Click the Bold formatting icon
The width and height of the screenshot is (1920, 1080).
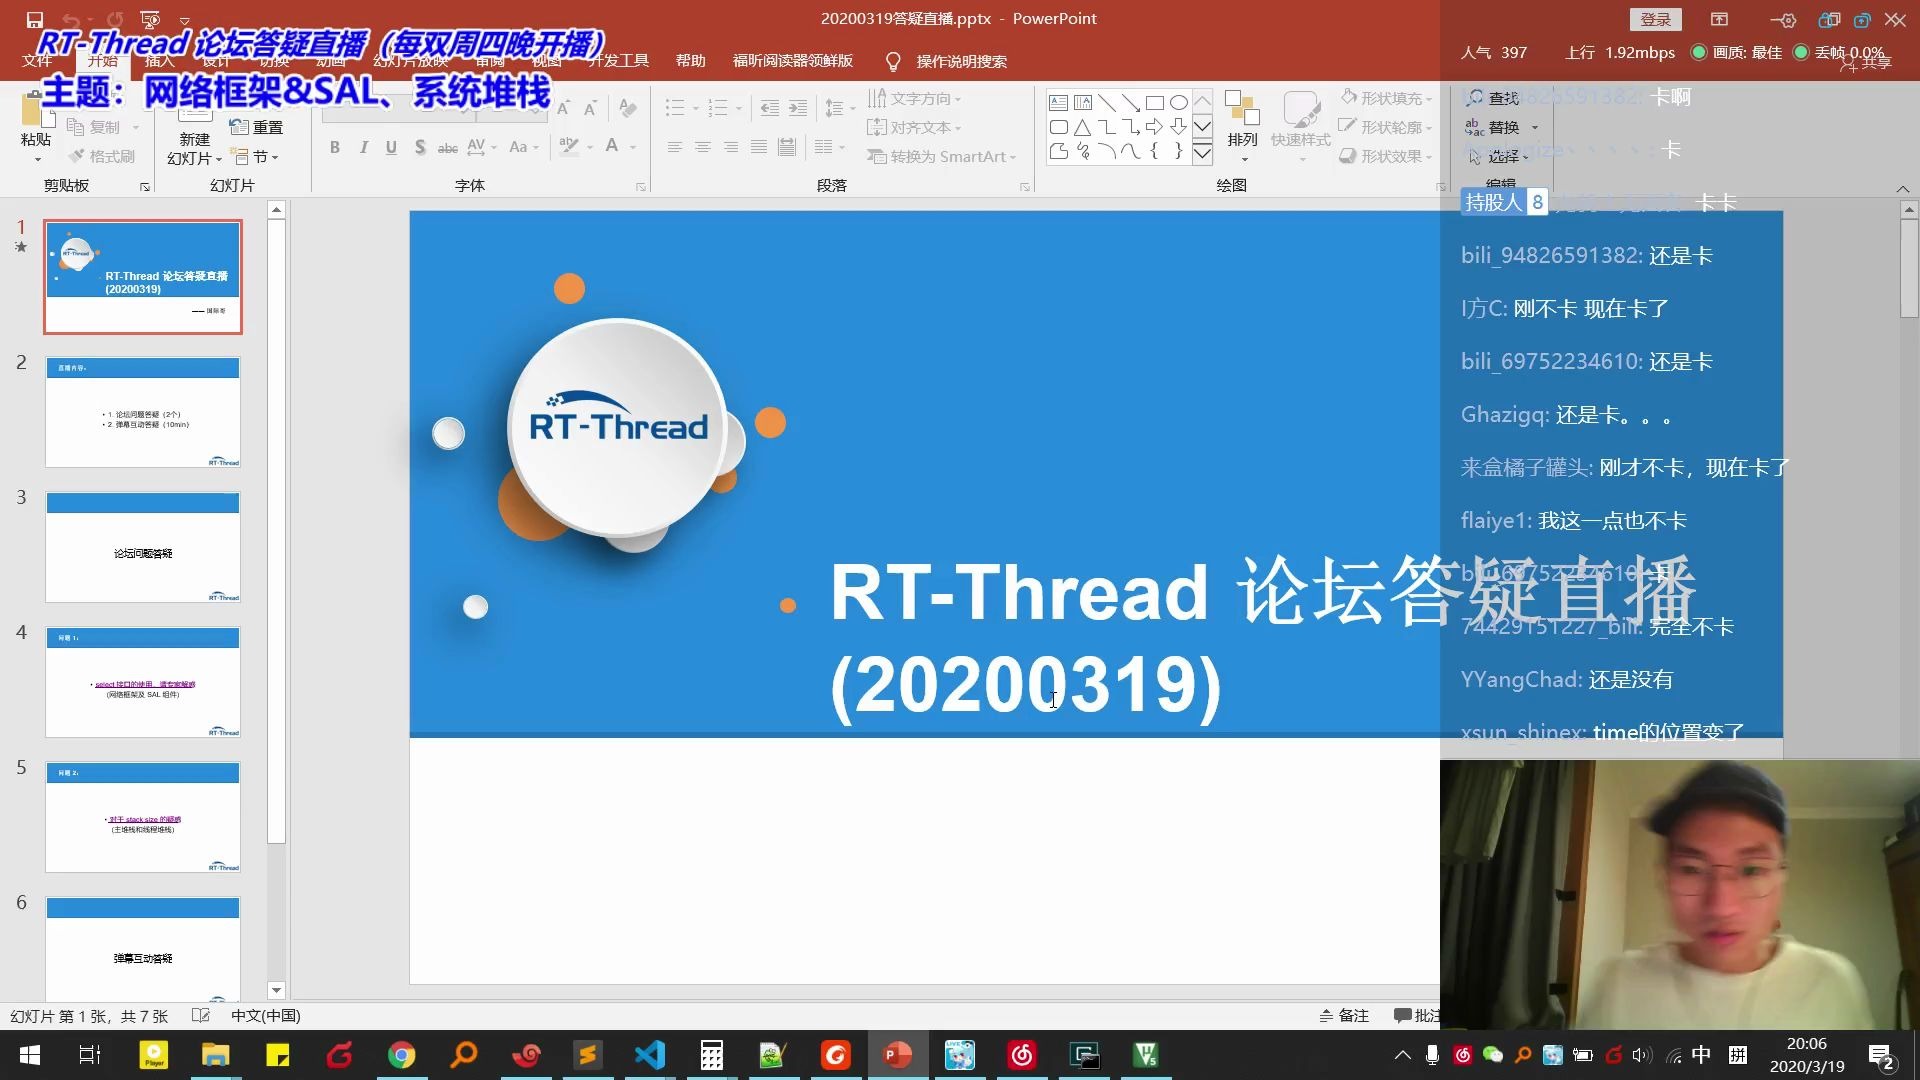(335, 147)
